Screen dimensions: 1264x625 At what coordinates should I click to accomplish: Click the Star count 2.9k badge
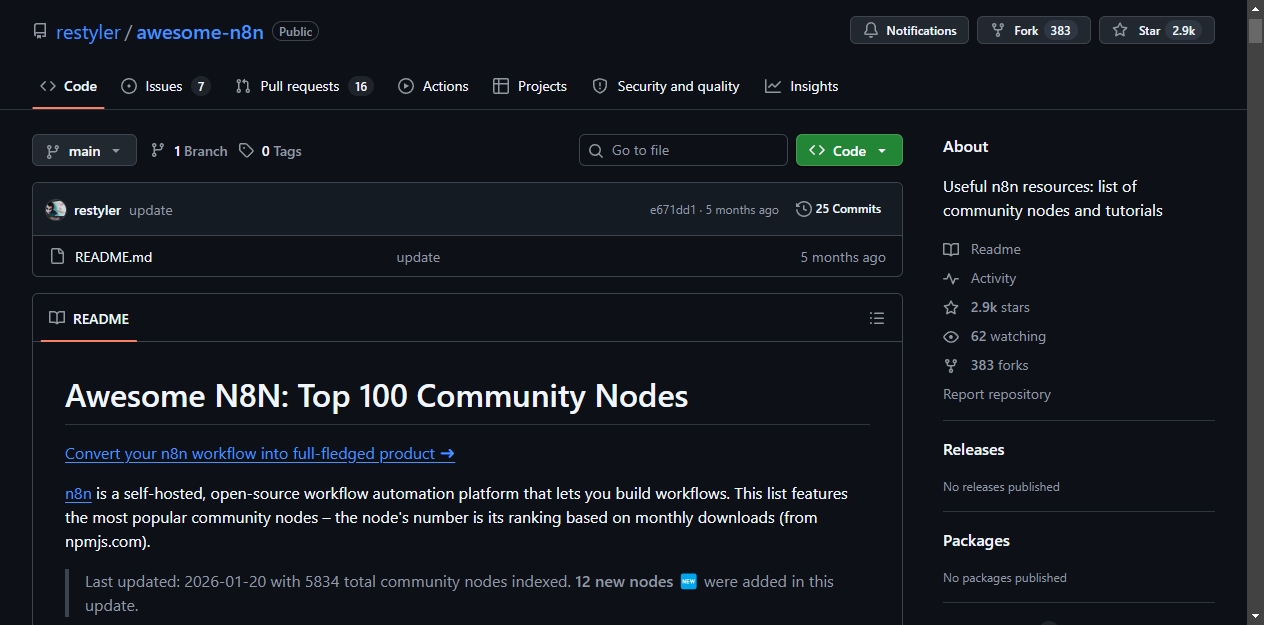coord(1184,31)
